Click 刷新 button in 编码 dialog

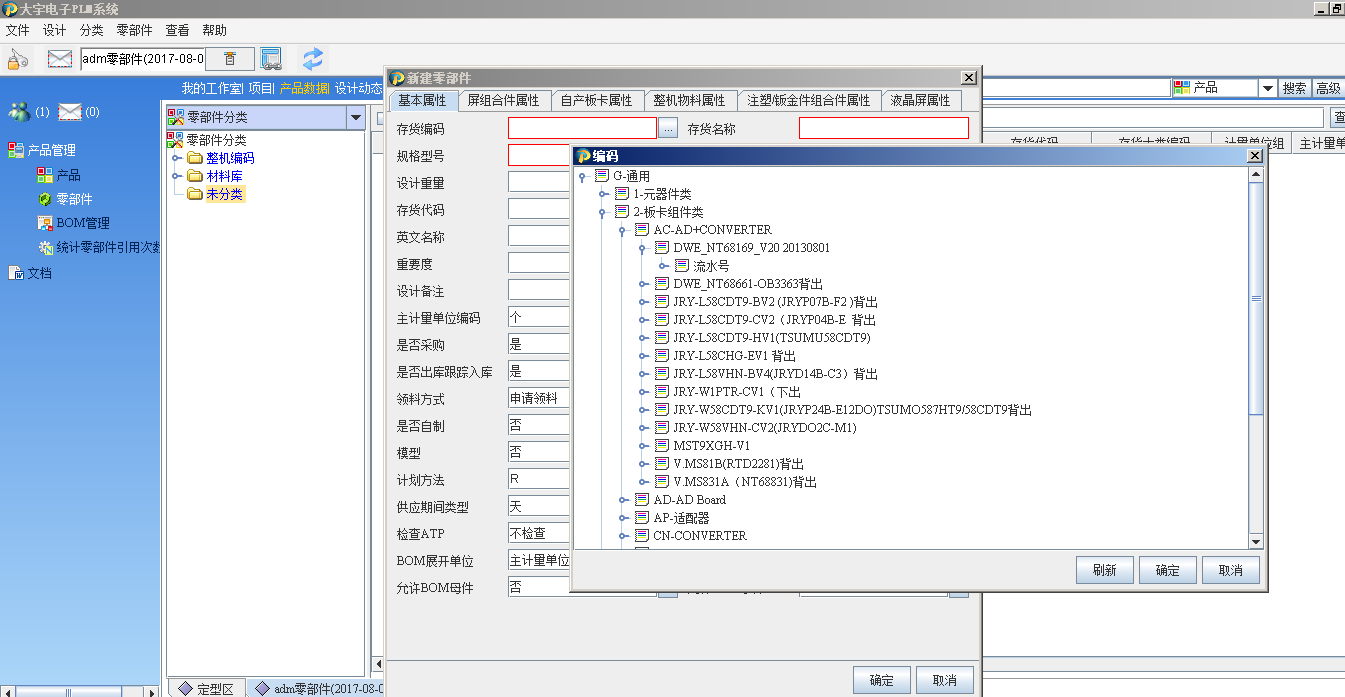tap(1104, 570)
